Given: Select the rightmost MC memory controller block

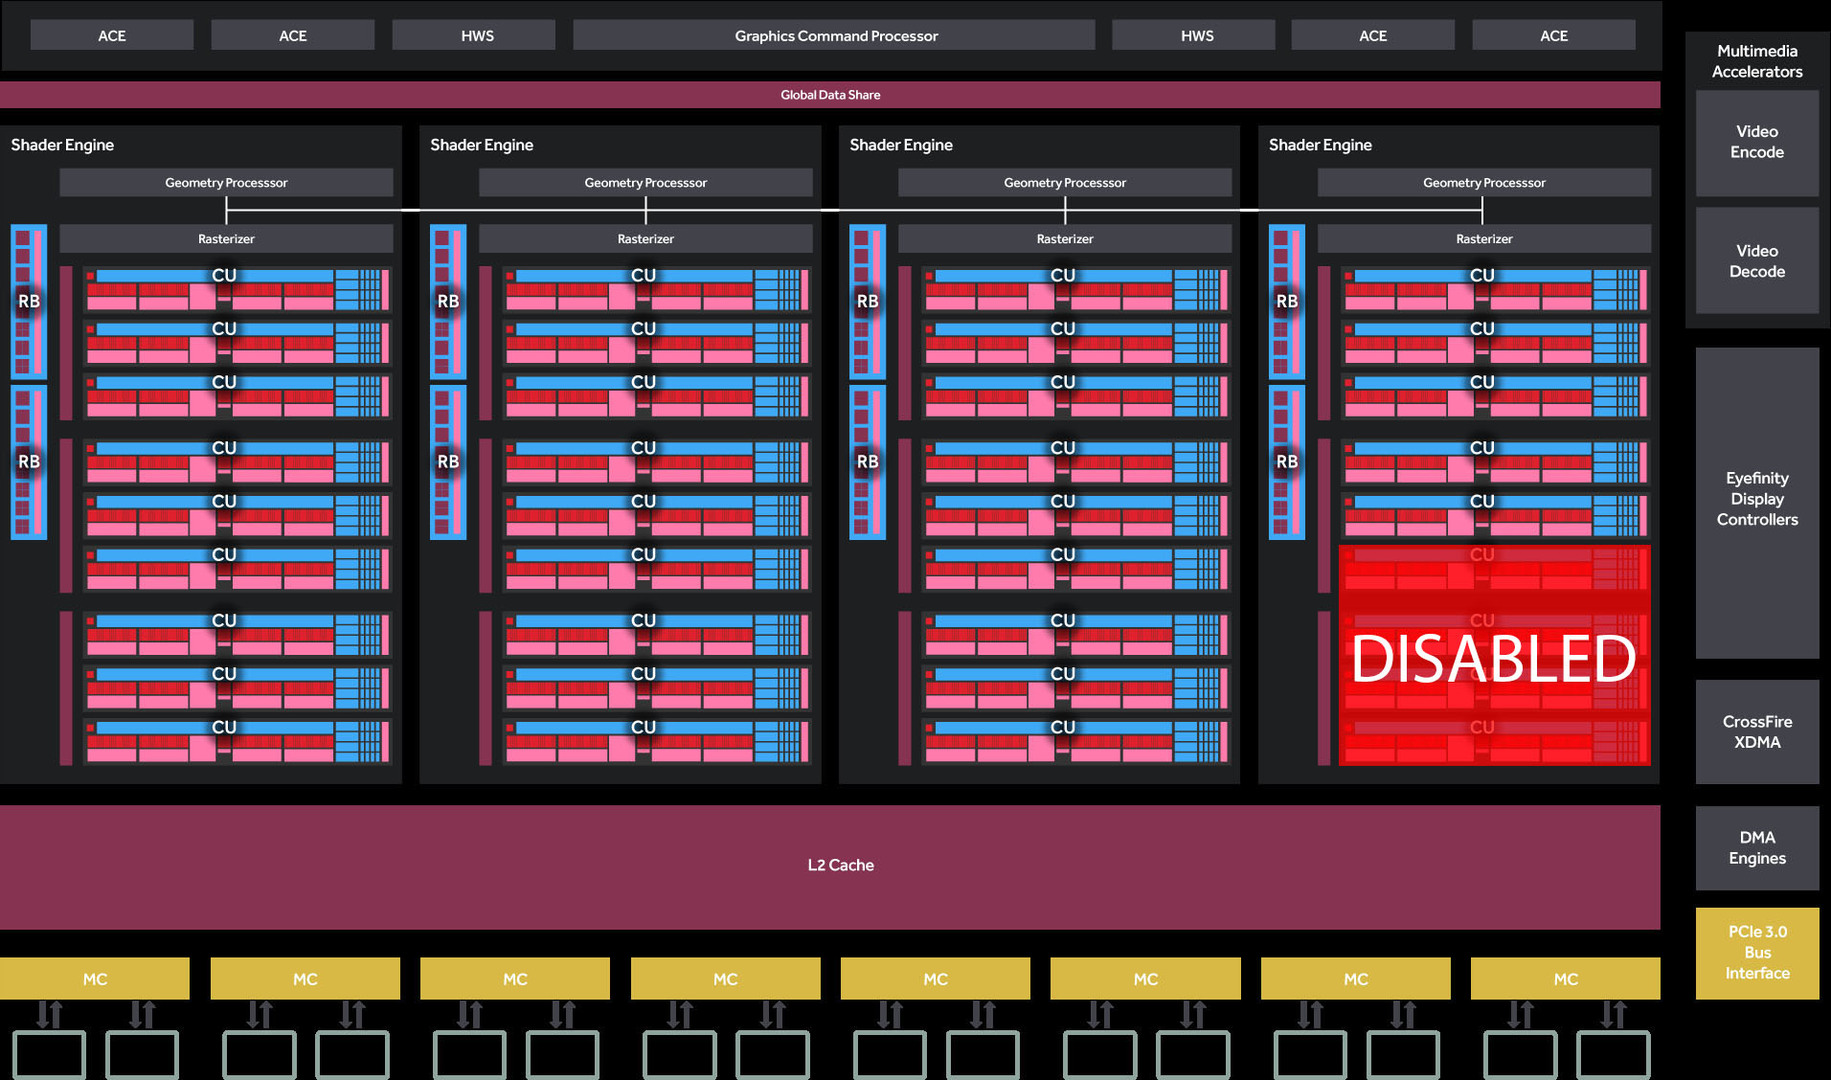Looking at the screenshot, I should click(x=1565, y=979).
